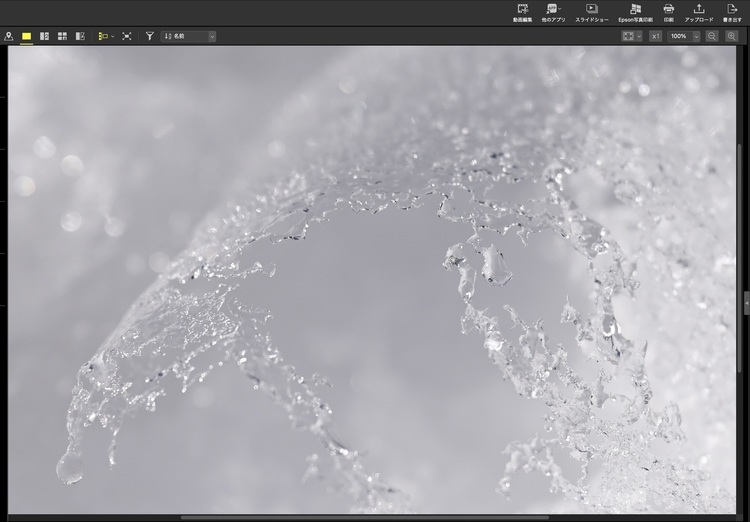Screen dimensions: 750x522
Task: Switch to the before/after comparison view
Action: click(x=80, y=36)
